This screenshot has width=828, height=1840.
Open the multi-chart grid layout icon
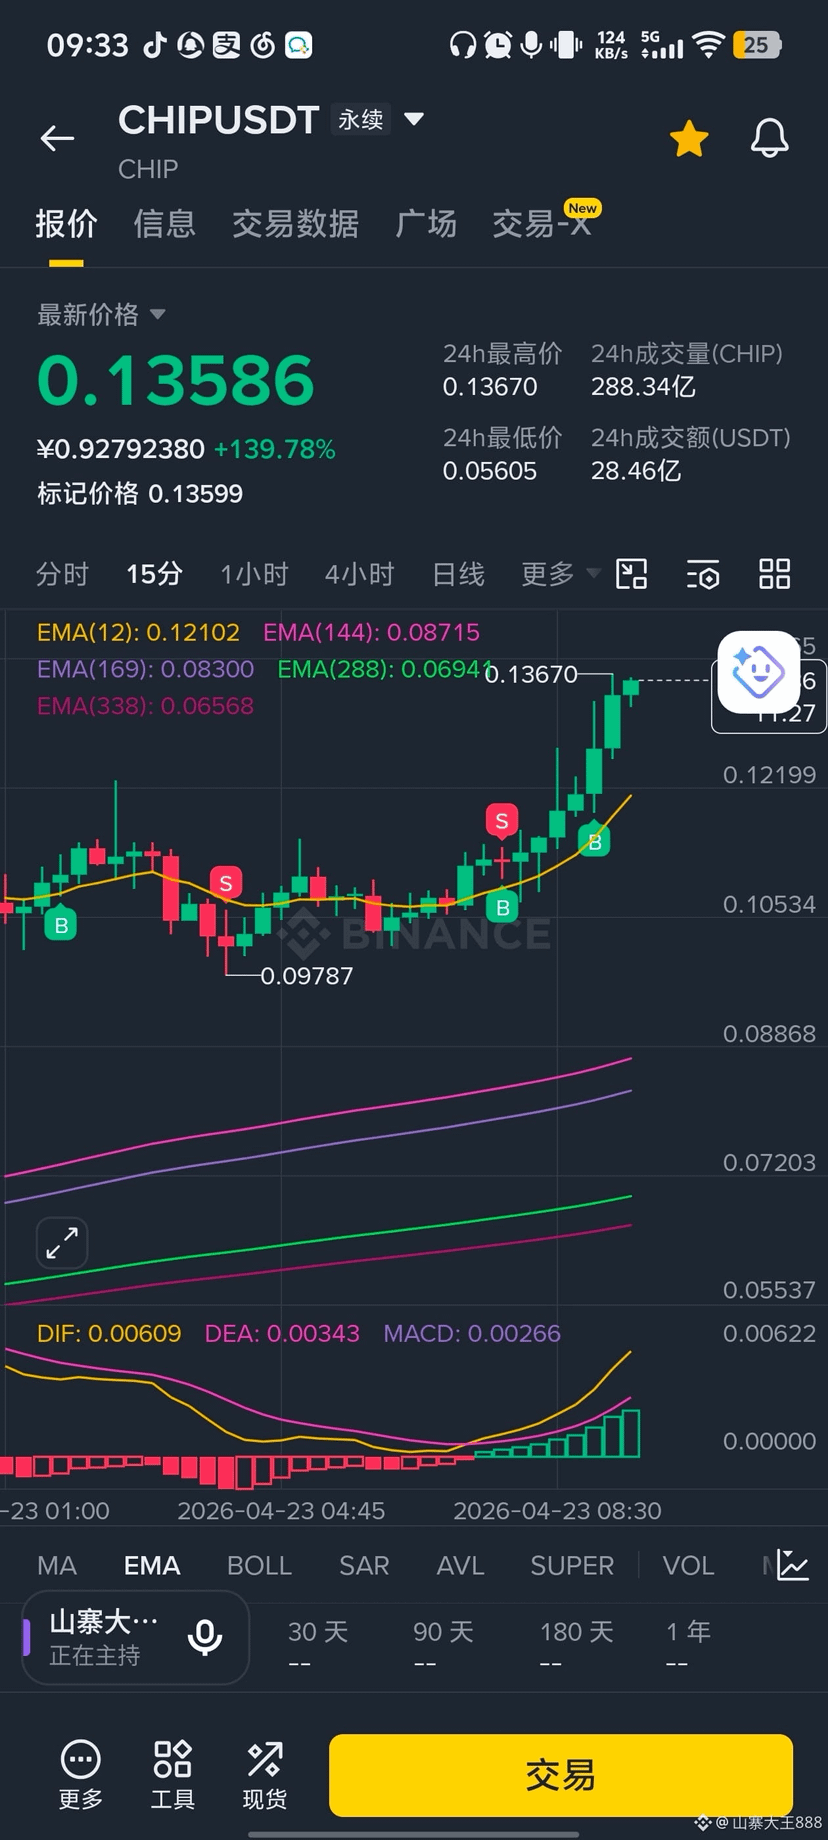[774, 574]
